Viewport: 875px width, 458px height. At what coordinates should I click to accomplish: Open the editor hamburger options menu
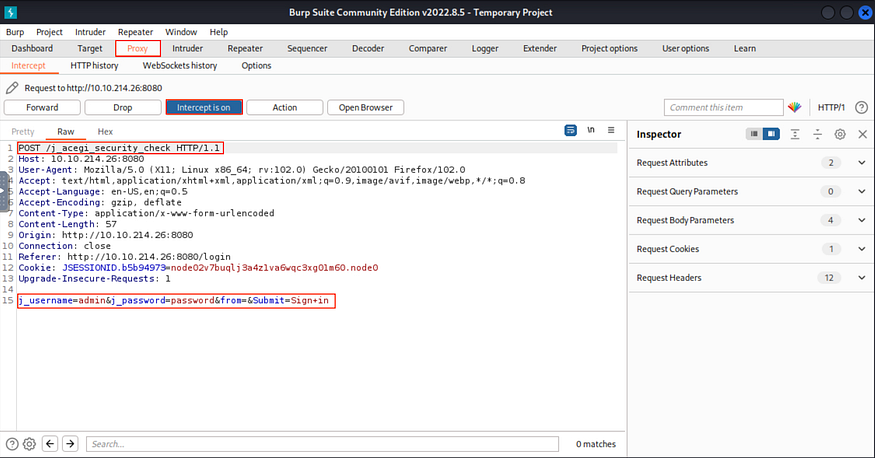(x=611, y=130)
